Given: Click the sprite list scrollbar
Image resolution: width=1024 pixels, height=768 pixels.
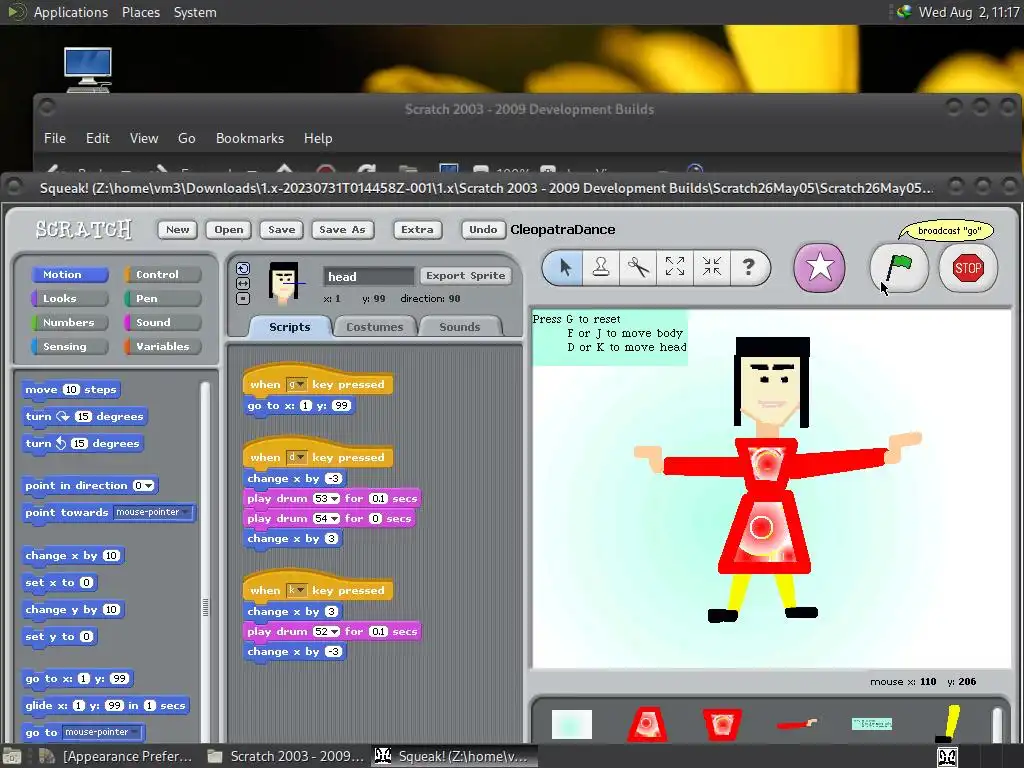Looking at the screenshot, I should [x=997, y=725].
